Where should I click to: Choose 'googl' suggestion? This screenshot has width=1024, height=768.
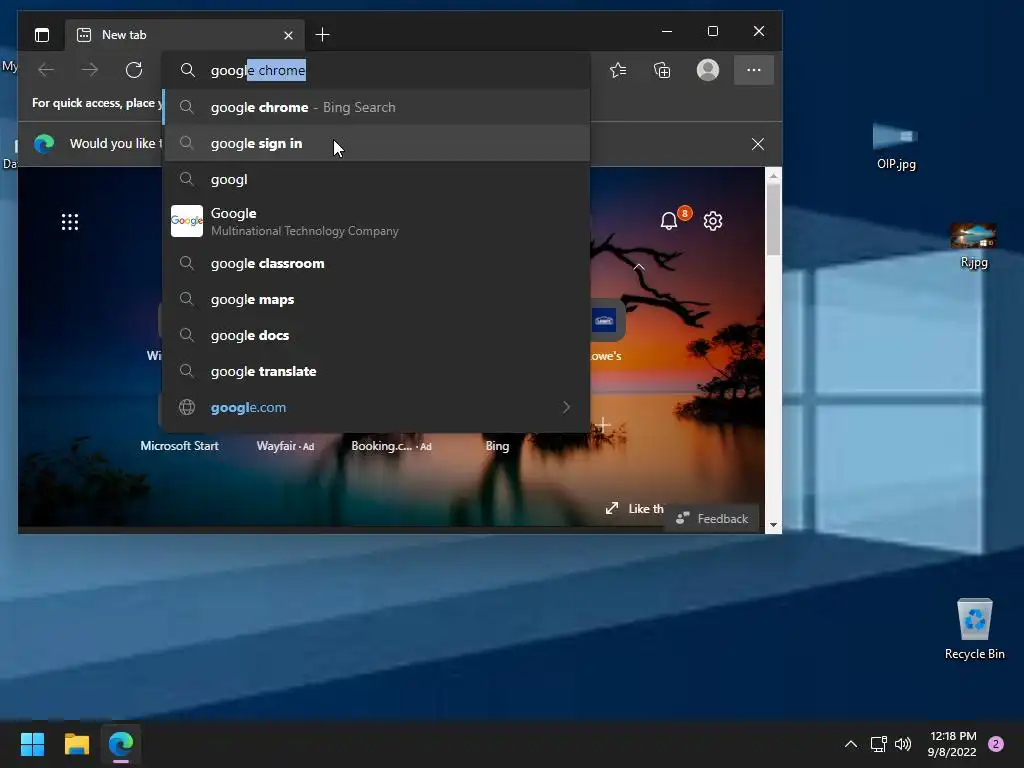(x=376, y=179)
